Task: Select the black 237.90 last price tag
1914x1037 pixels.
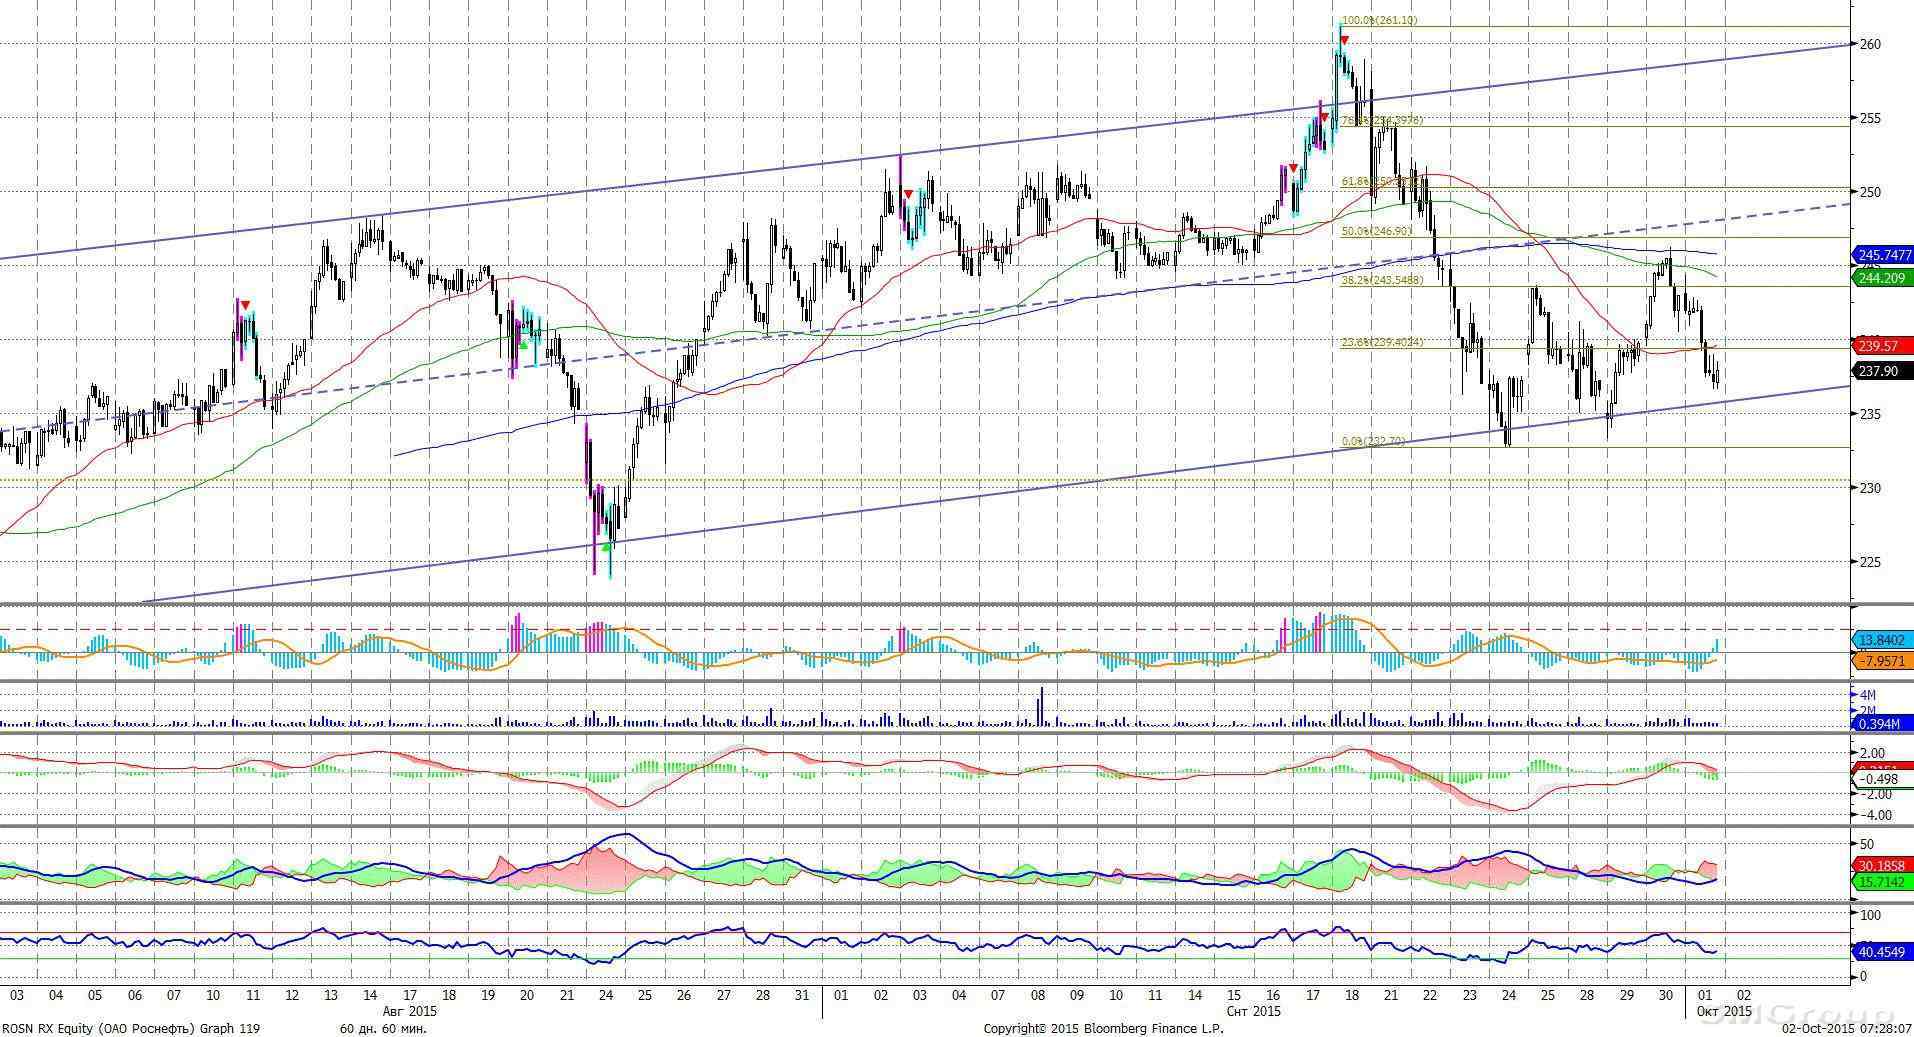Action: click(x=1883, y=371)
